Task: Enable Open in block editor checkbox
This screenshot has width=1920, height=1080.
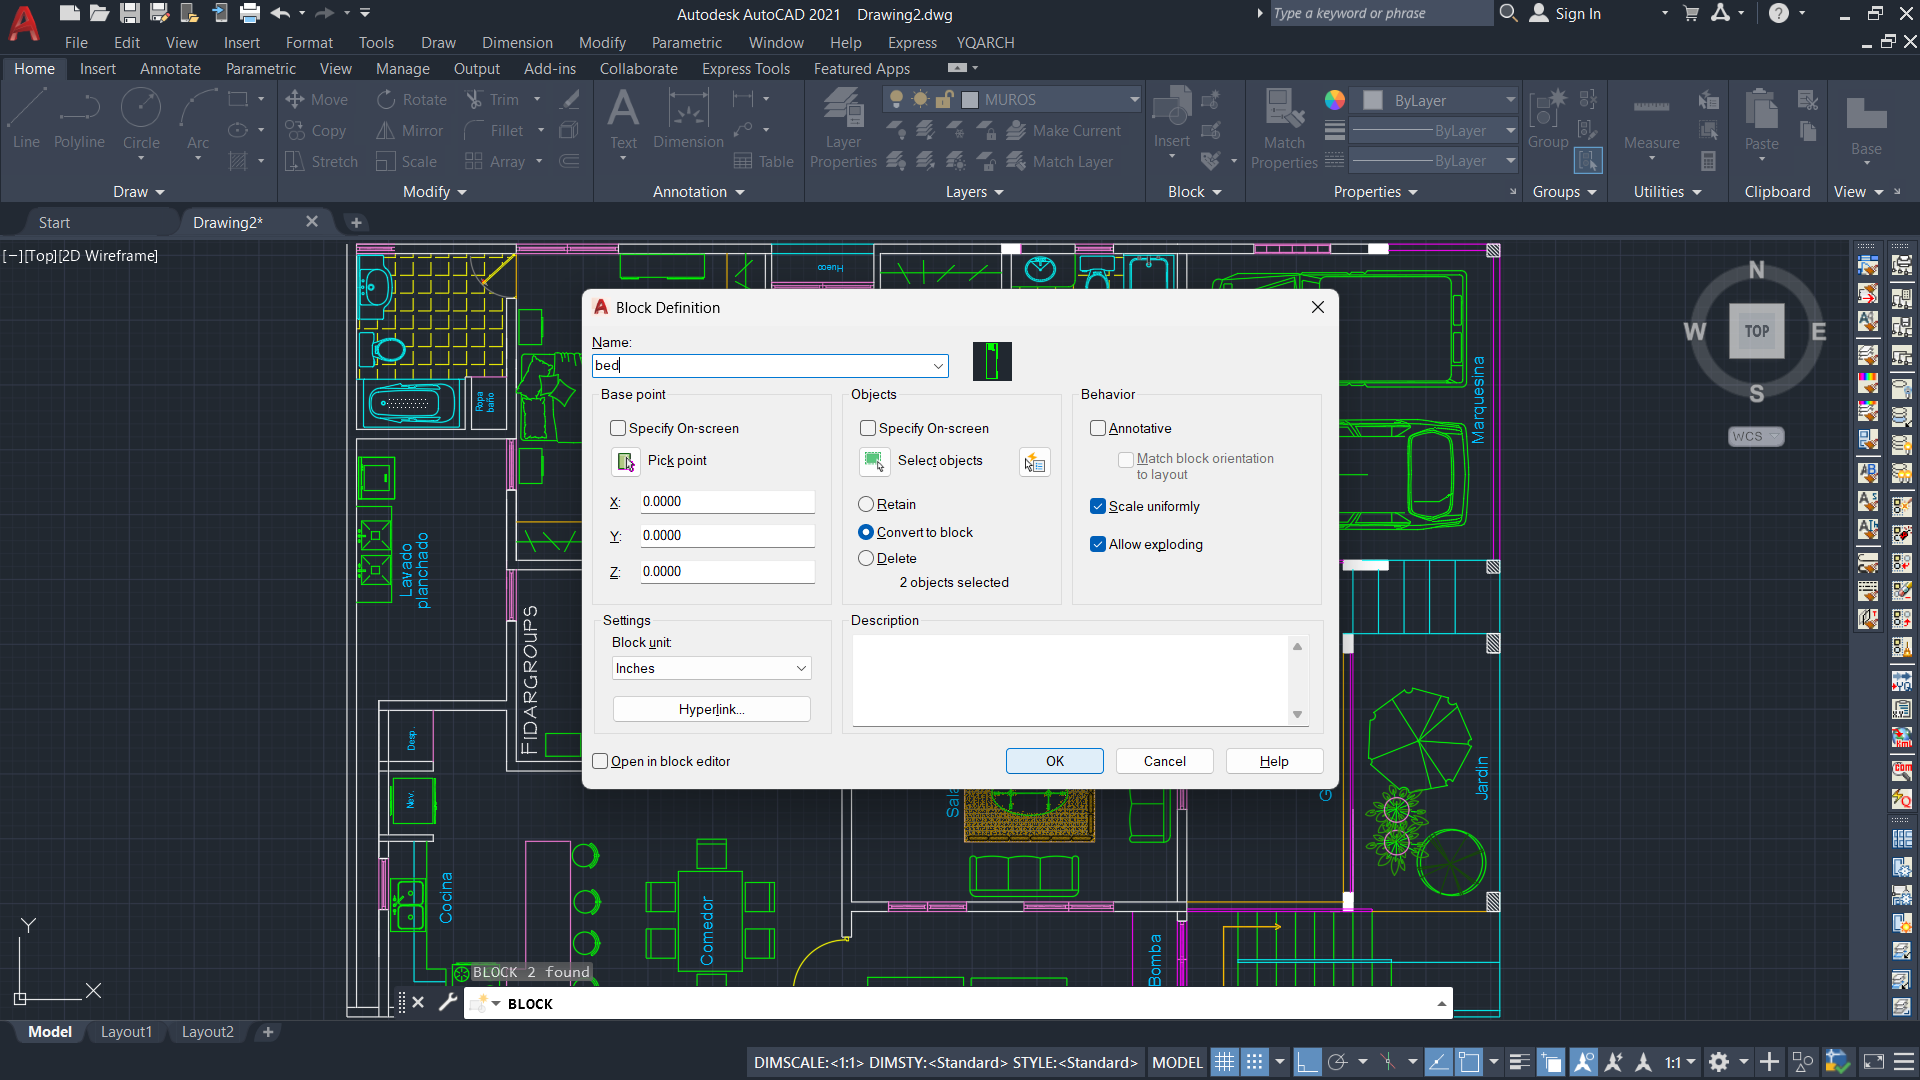Action: point(600,761)
